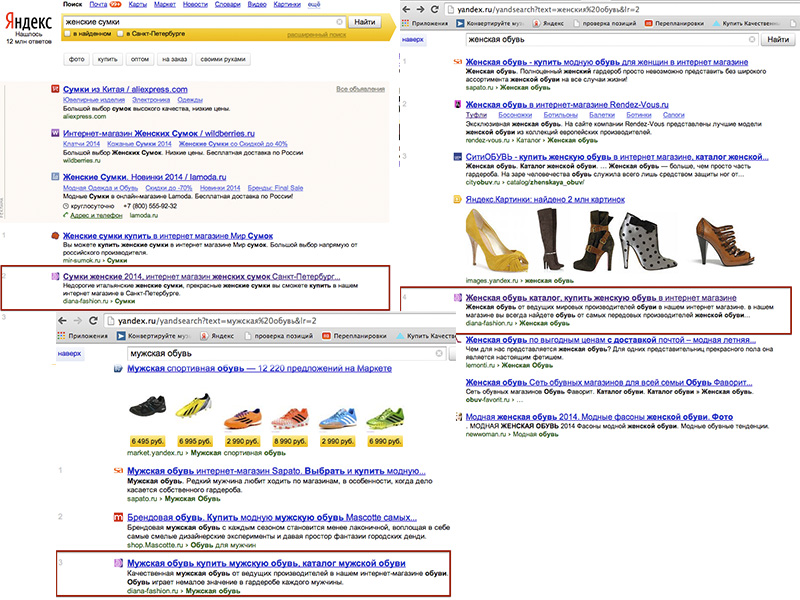Viewport: 800px width, 600px height.
Task: Open Приложения bookmark in 'мужская обувь' window
Action: (x=82, y=336)
